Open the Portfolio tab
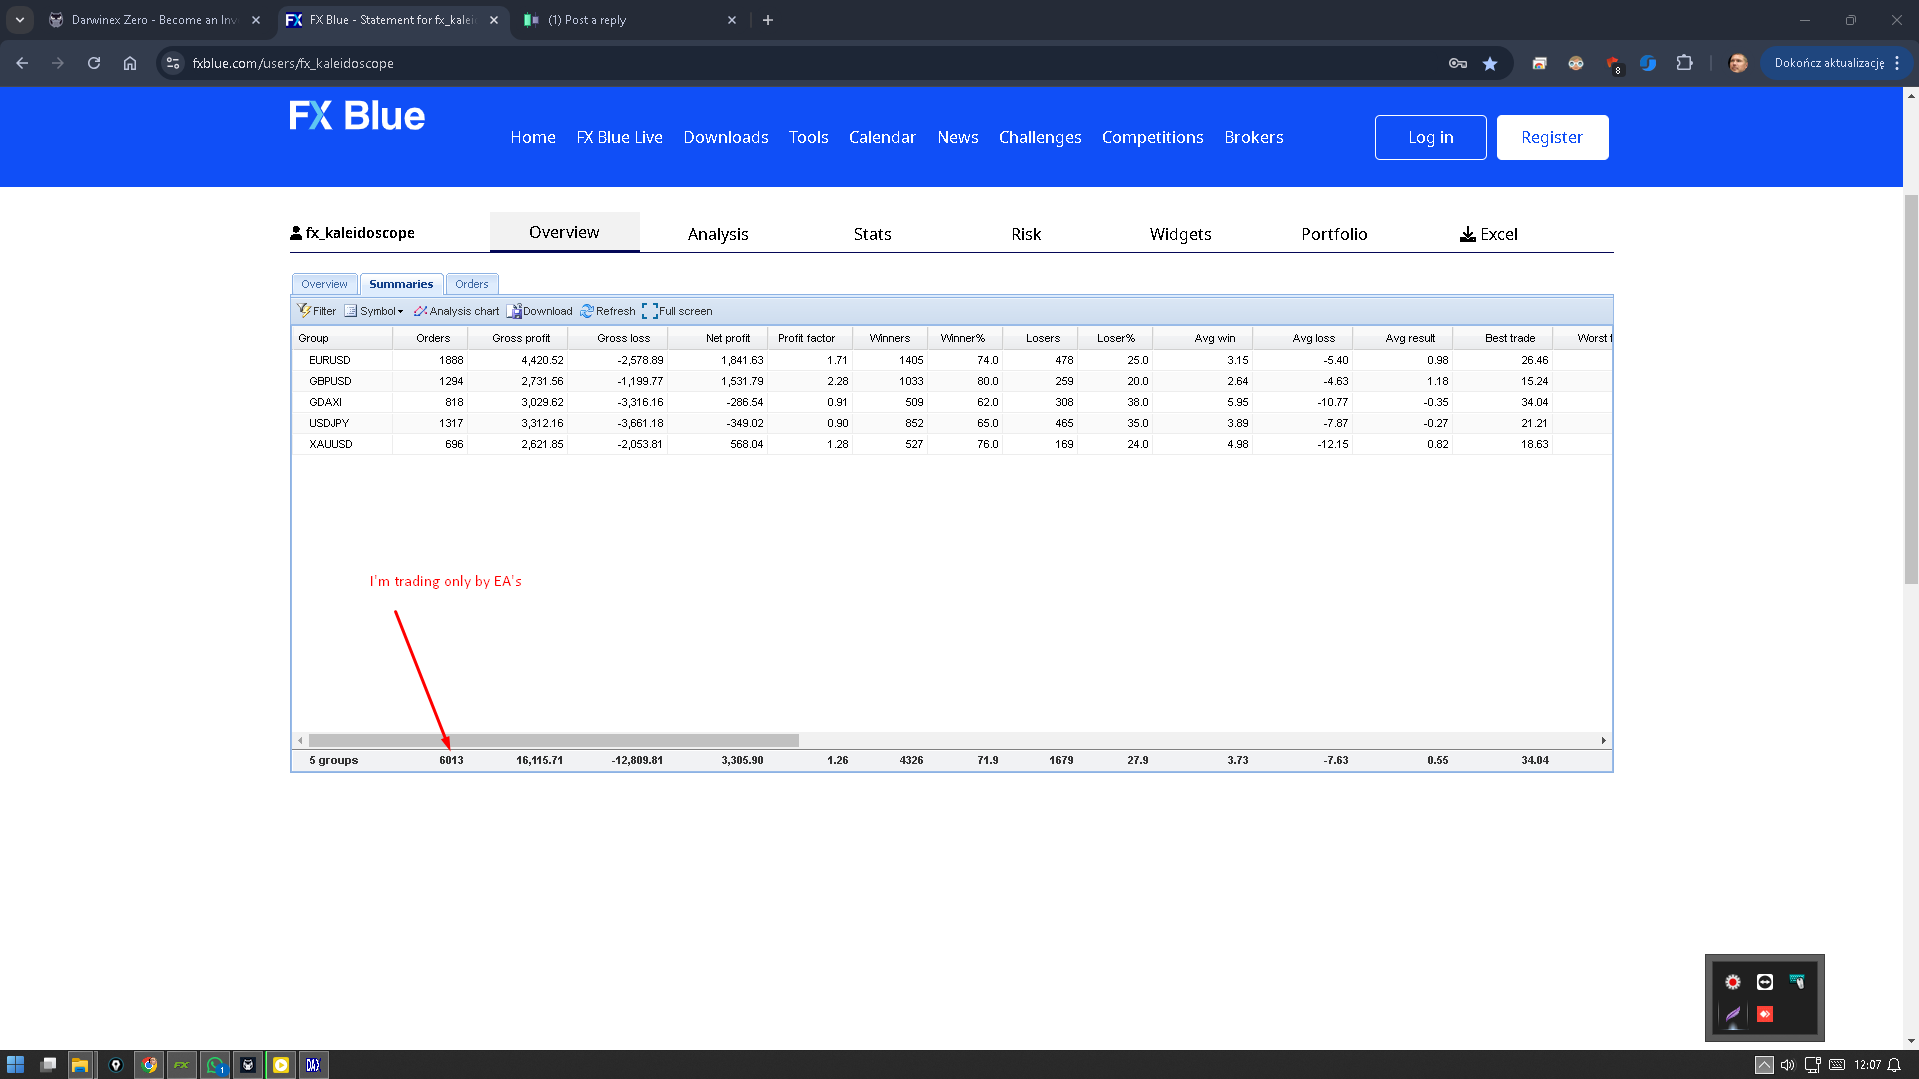This screenshot has width=1919, height=1079. tap(1334, 234)
